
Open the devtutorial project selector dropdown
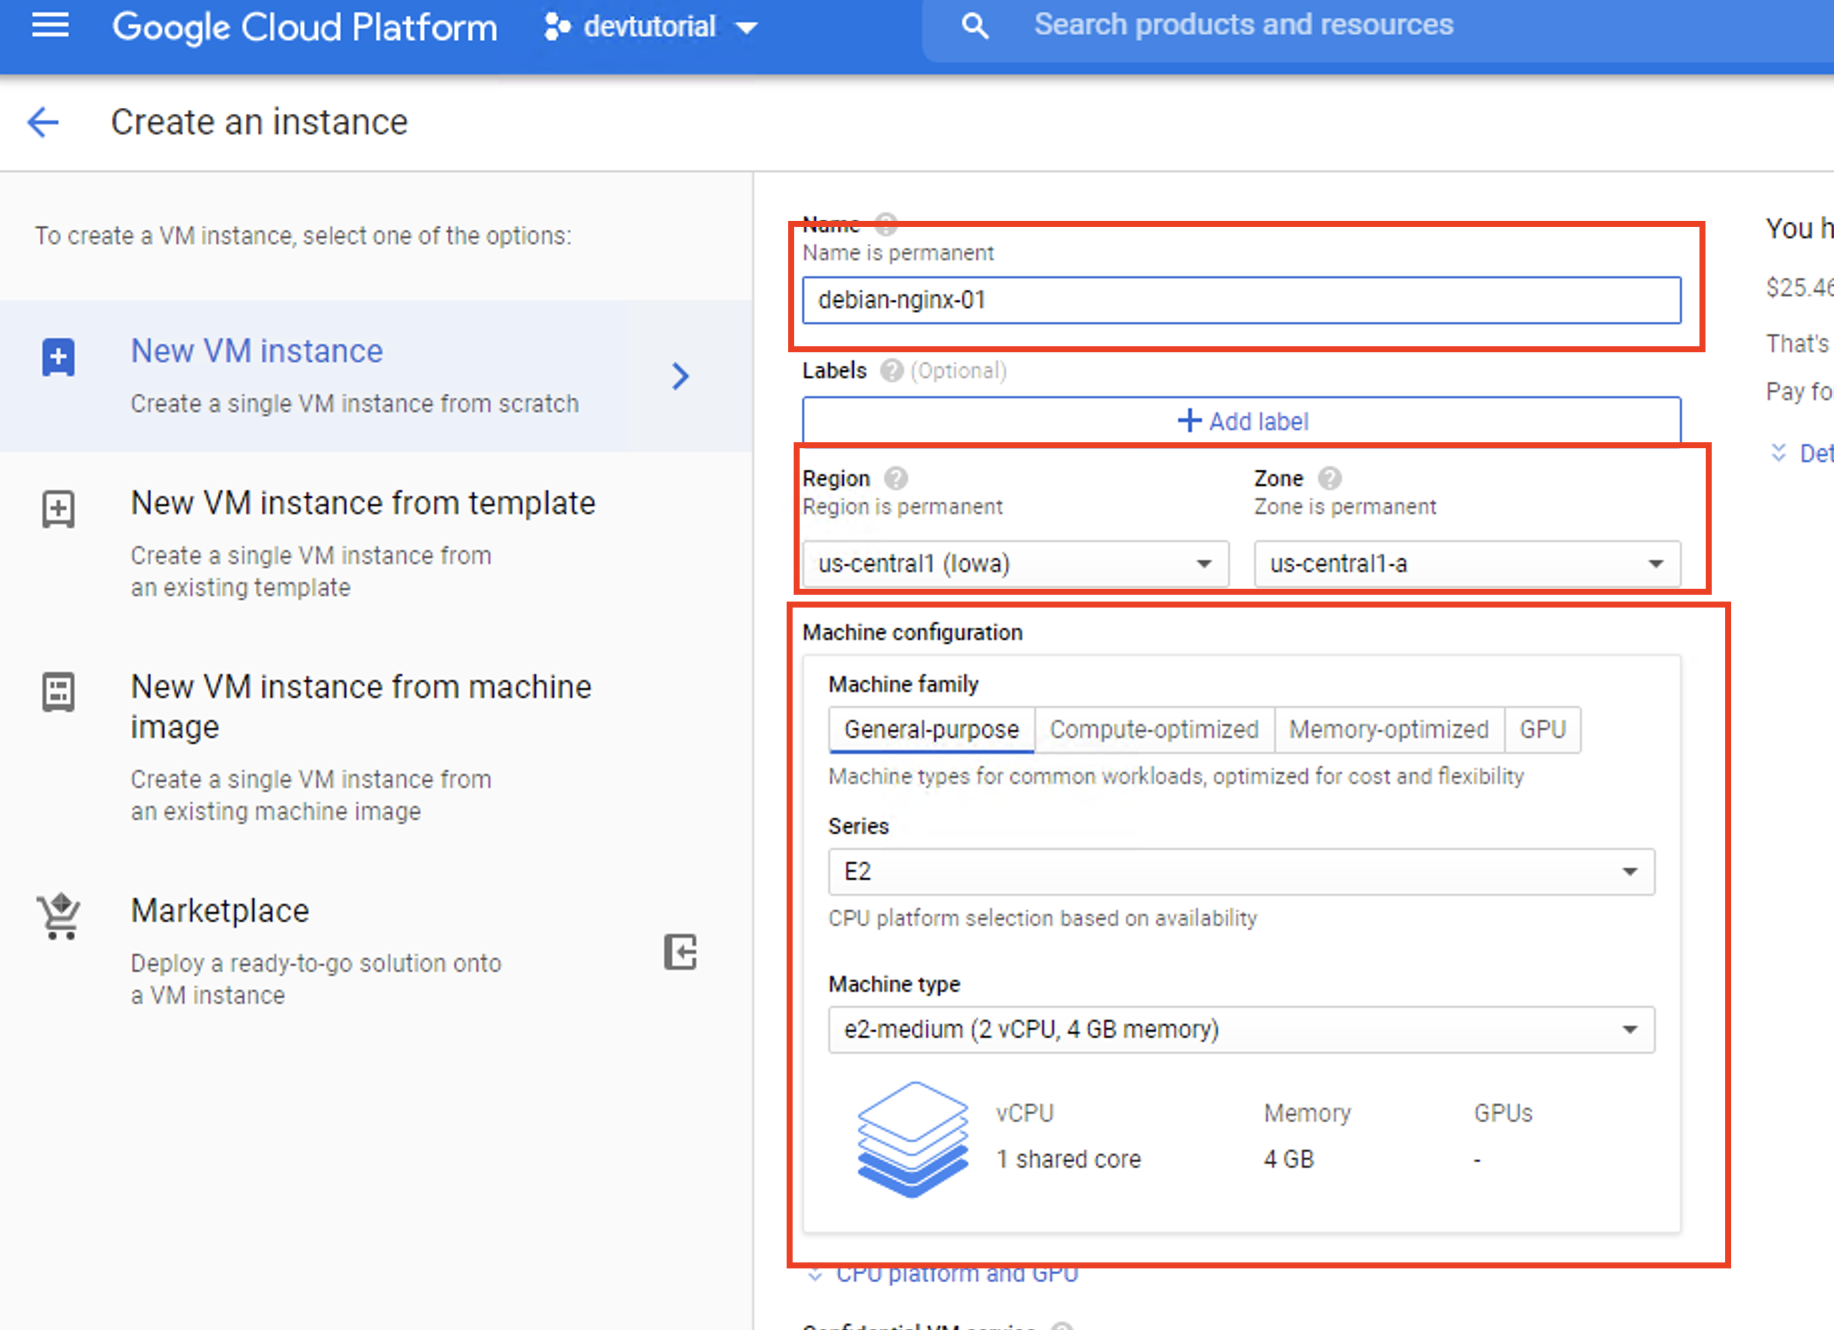[x=651, y=27]
